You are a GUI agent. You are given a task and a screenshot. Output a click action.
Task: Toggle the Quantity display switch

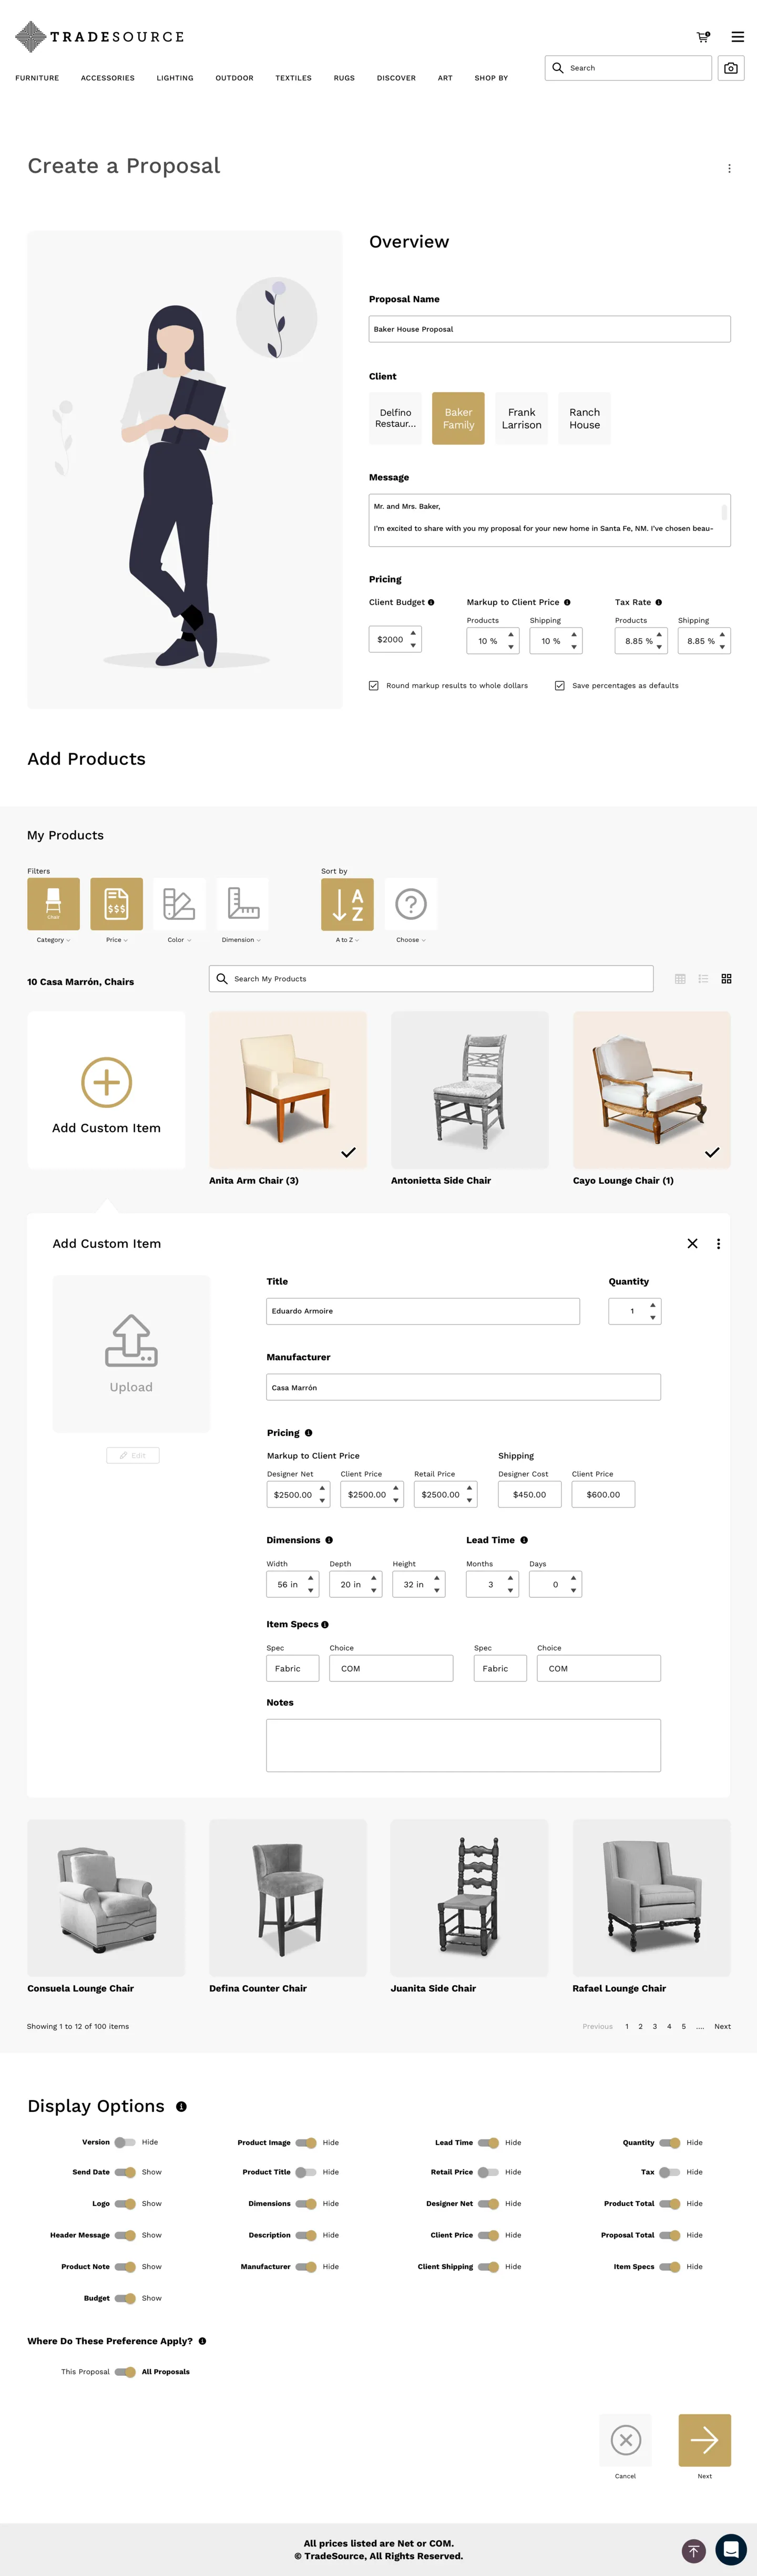[670, 2142]
